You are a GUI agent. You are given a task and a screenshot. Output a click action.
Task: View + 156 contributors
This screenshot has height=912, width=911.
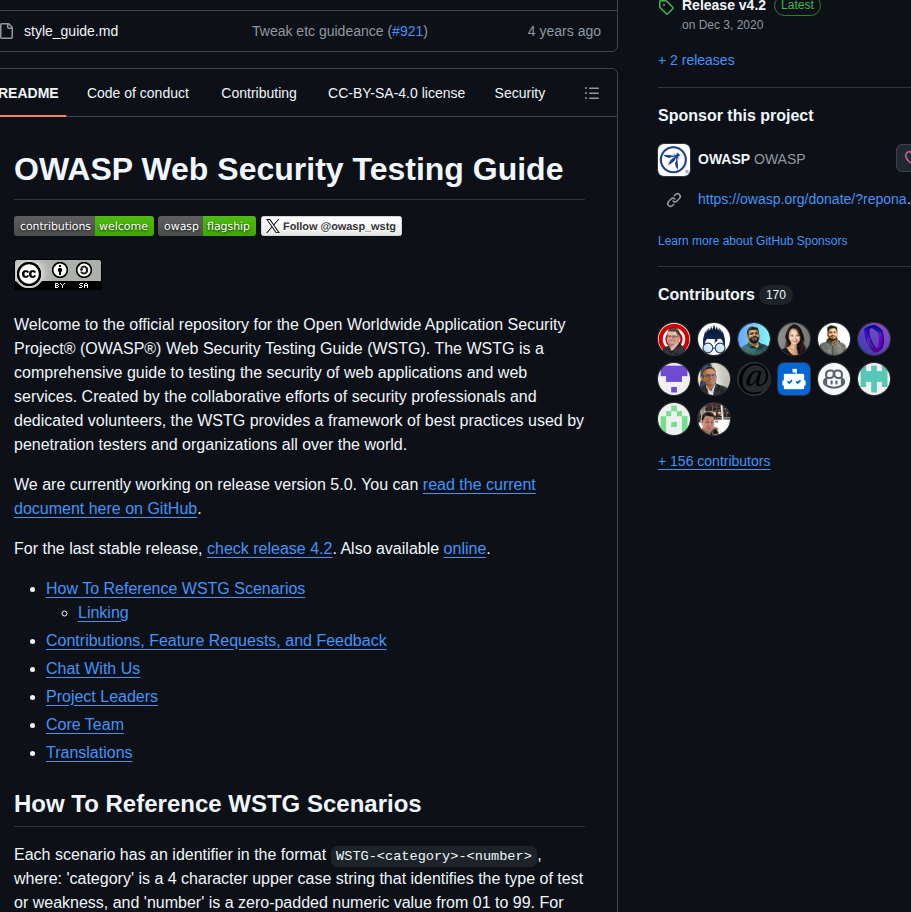714,461
